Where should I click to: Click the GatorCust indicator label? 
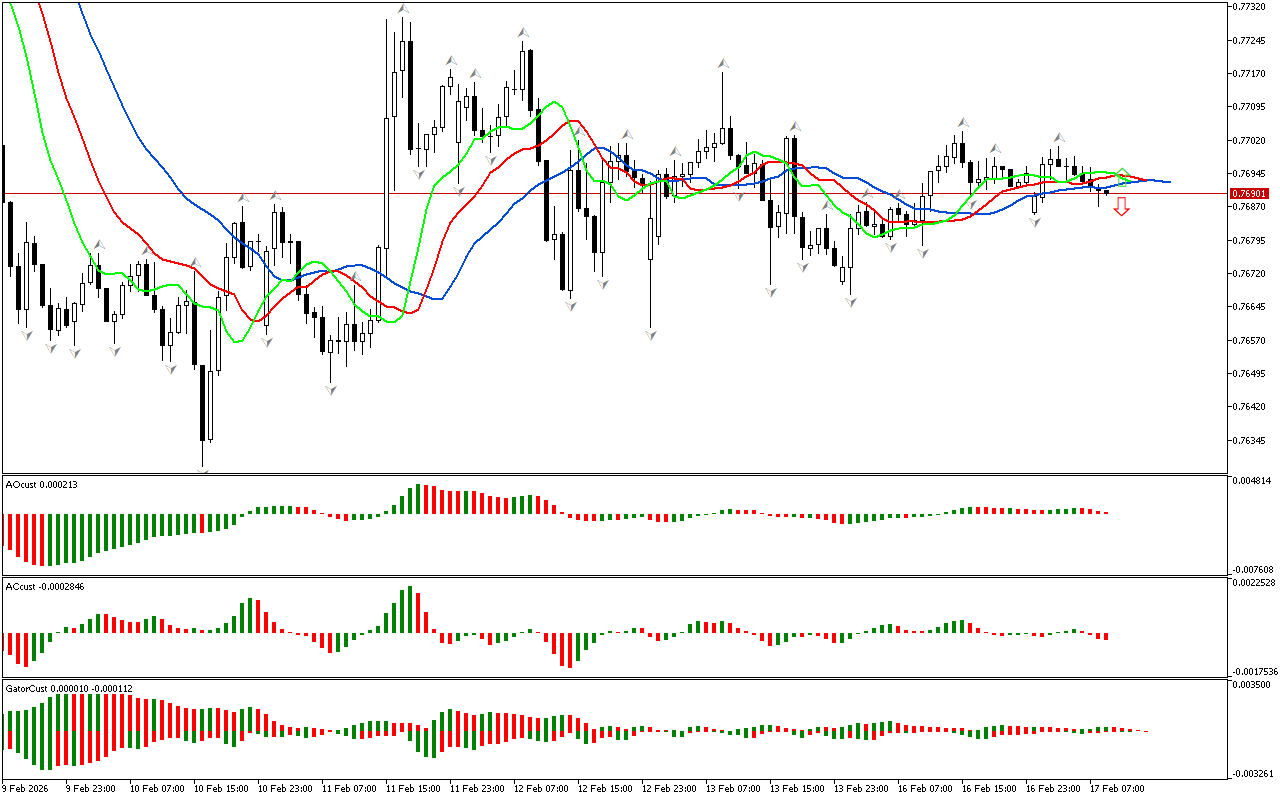click(68, 688)
